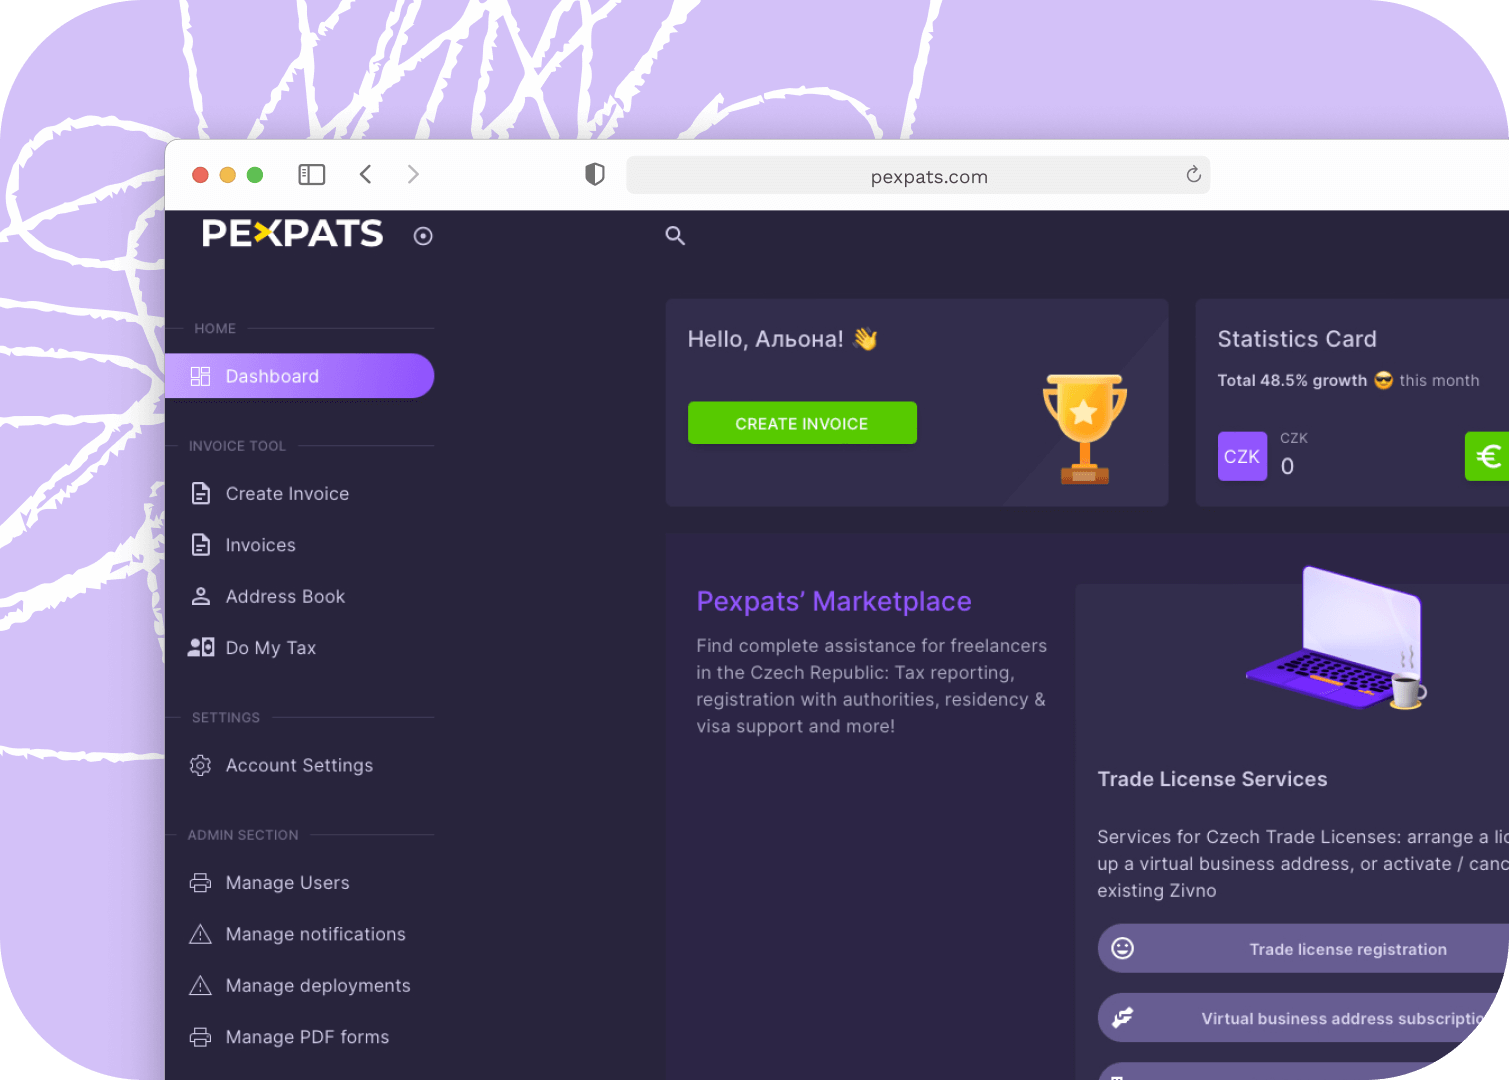Reload the page with the refresh icon
1509x1080 pixels.
tap(1193, 175)
